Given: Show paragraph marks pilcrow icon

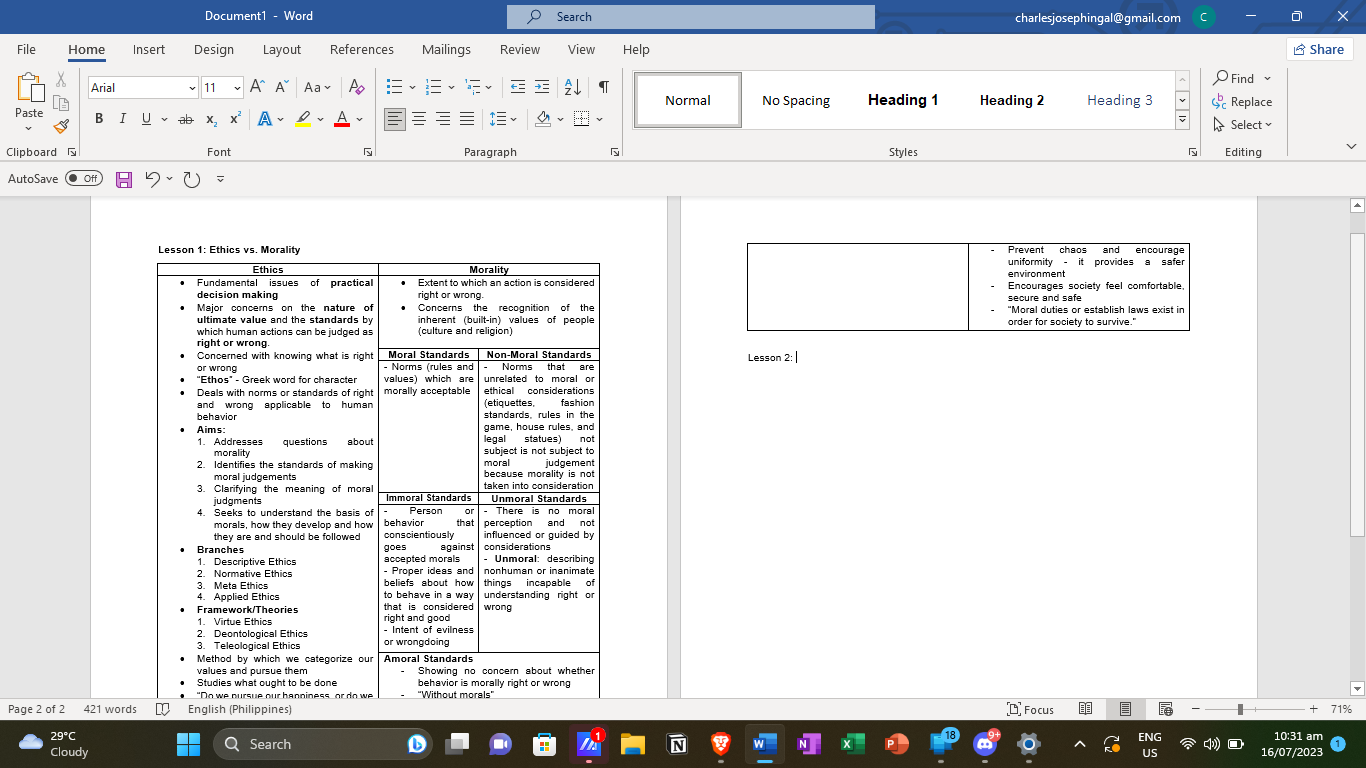Looking at the screenshot, I should coord(603,87).
